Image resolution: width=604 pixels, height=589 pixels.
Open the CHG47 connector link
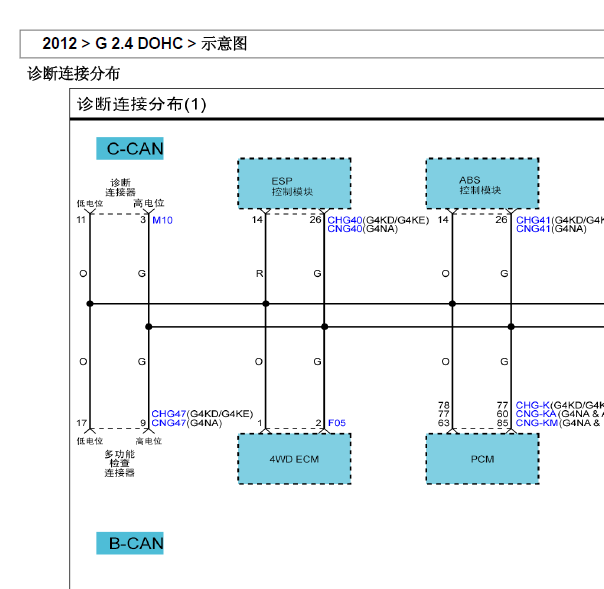(169, 414)
